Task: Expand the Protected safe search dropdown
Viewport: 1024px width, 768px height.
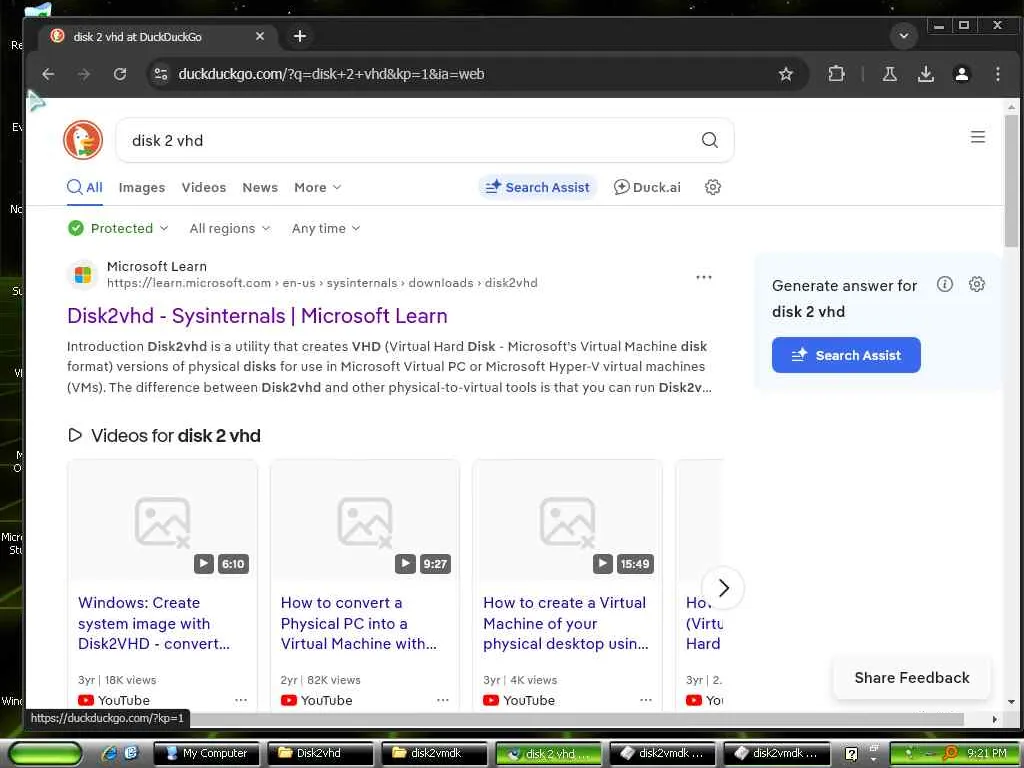Action: tap(118, 228)
